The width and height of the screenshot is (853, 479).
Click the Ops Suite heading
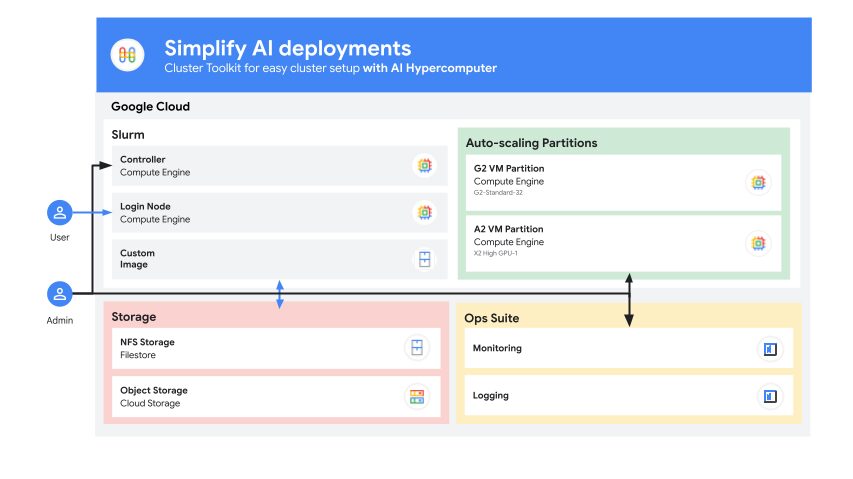(x=492, y=318)
